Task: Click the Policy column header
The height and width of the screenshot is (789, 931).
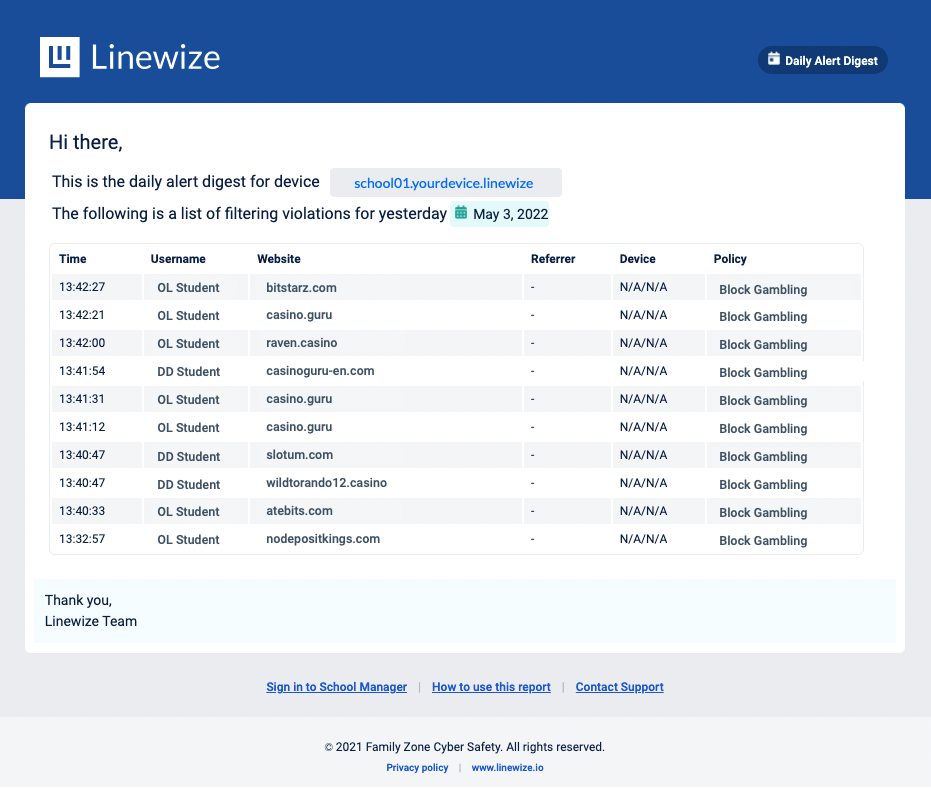Action: [x=730, y=259]
